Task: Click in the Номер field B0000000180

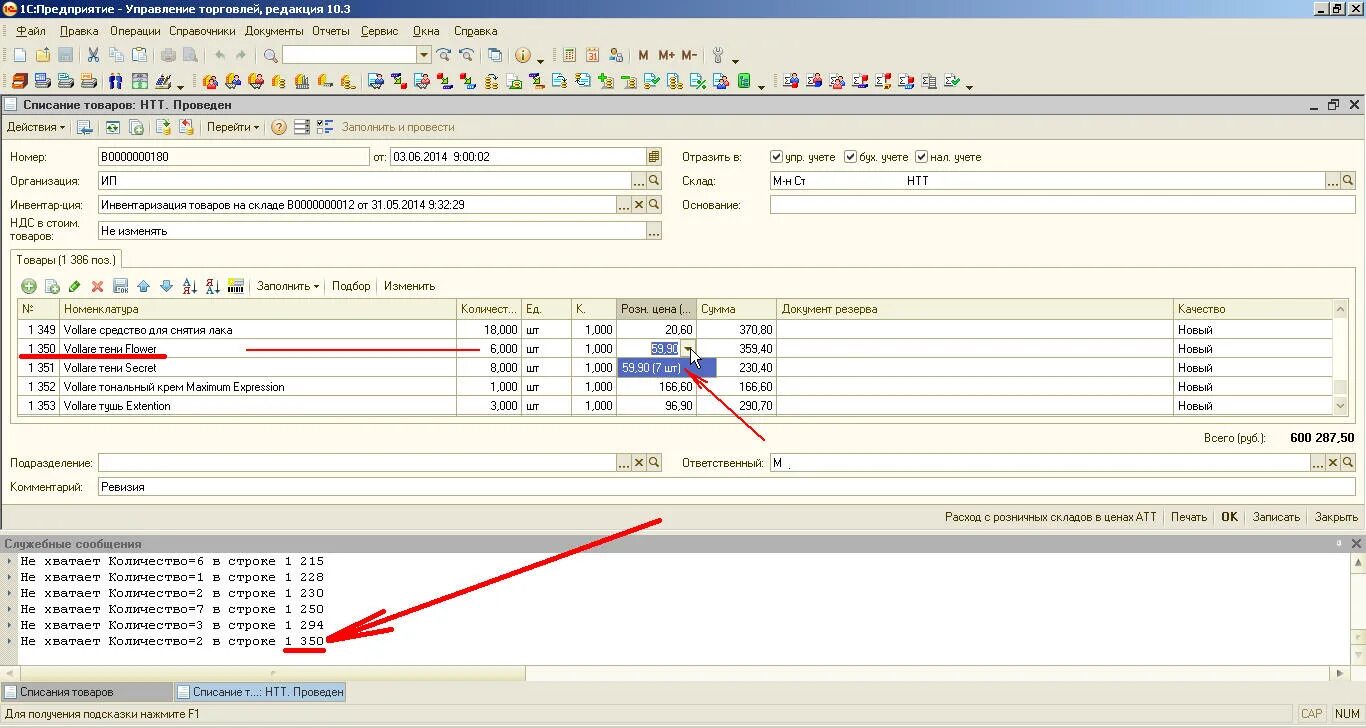Action: pos(234,157)
